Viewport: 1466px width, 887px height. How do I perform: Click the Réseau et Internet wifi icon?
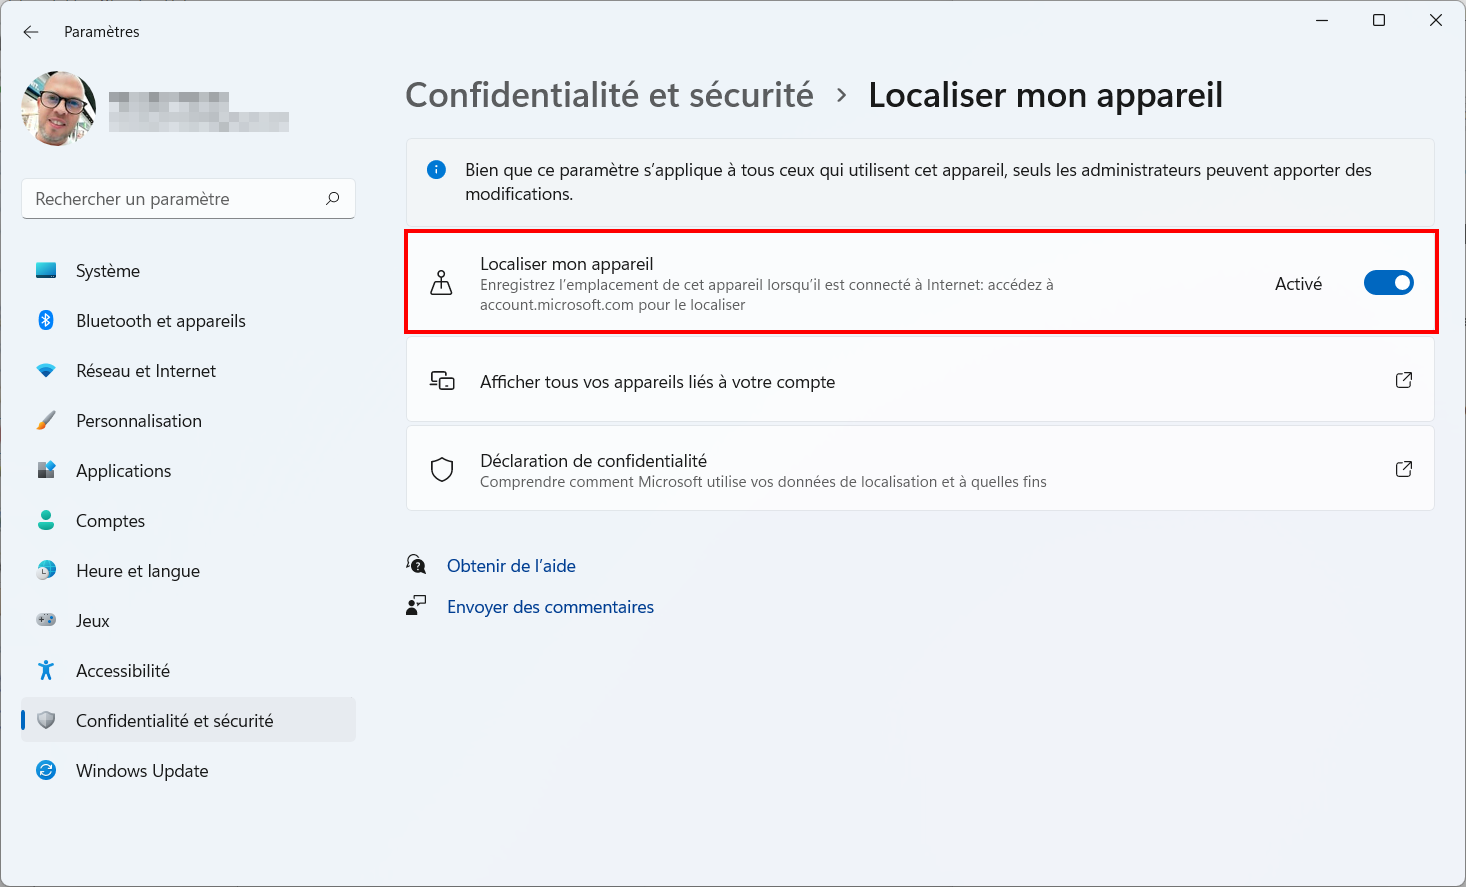click(46, 370)
